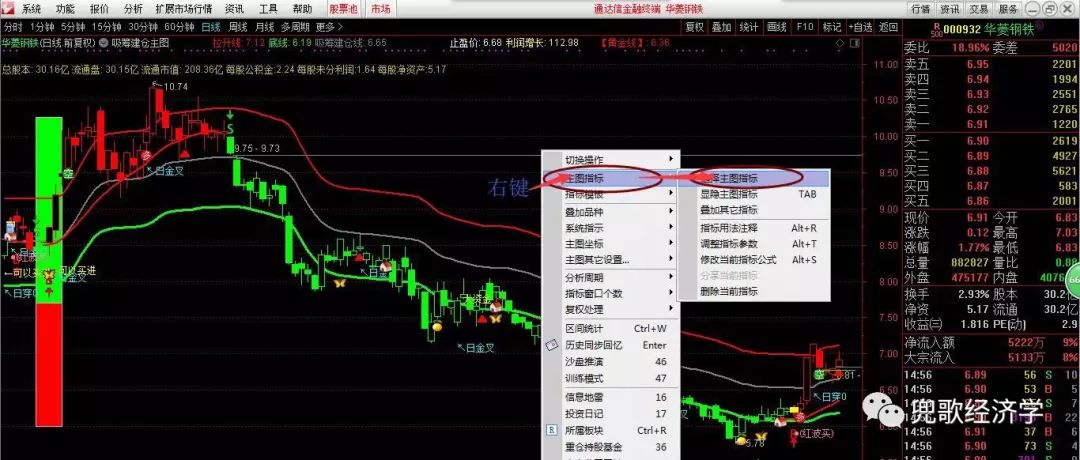
Task: Switch to 30分钟 period
Action: click(143, 27)
